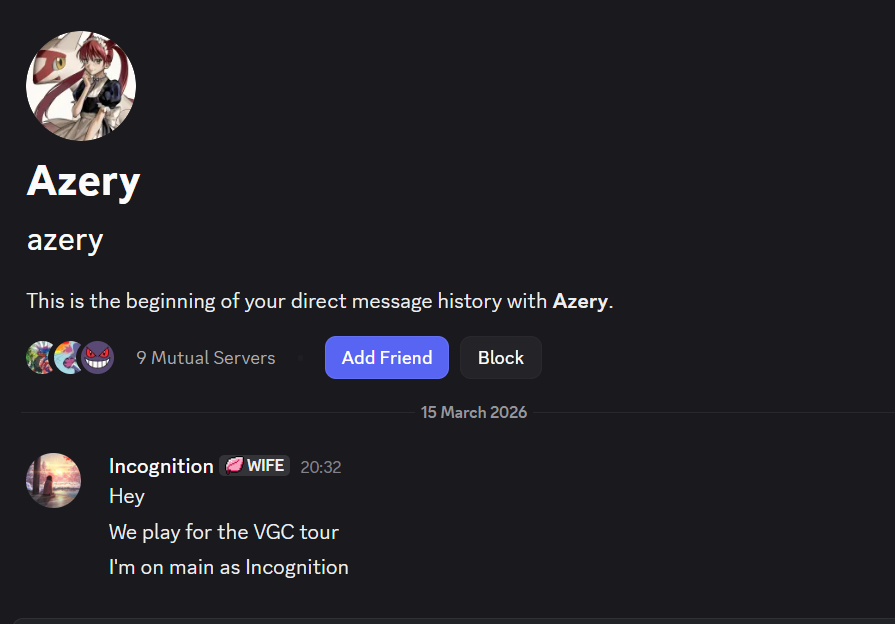Click the 20:32 timestamp
This screenshot has height=624, width=895.
[x=321, y=467]
